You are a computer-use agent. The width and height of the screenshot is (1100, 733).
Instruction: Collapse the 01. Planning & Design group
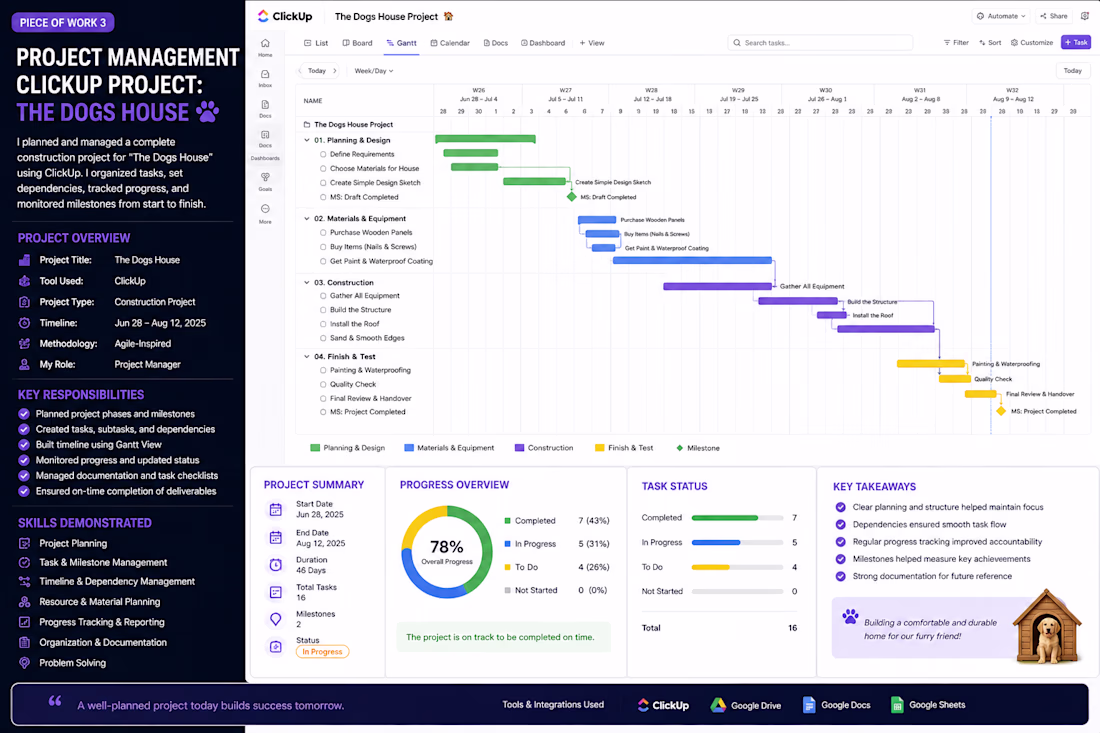click(307, 140)
